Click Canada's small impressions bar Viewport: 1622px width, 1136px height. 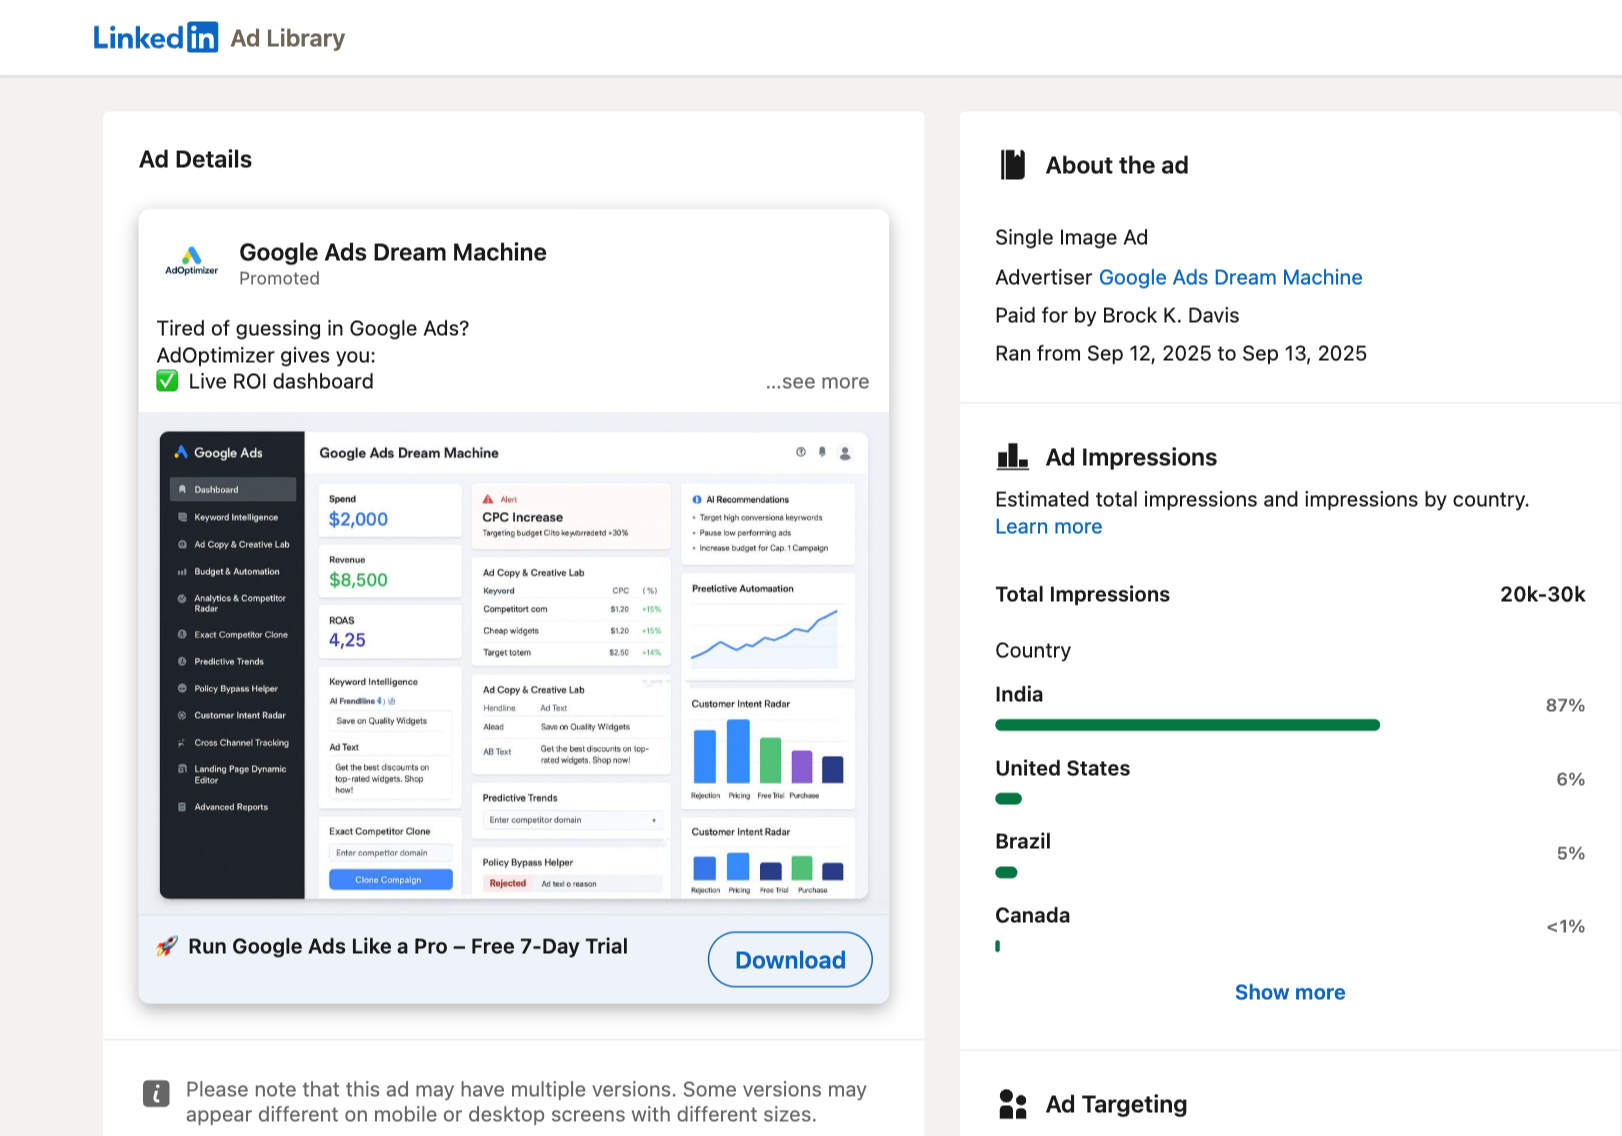[997, 946]
